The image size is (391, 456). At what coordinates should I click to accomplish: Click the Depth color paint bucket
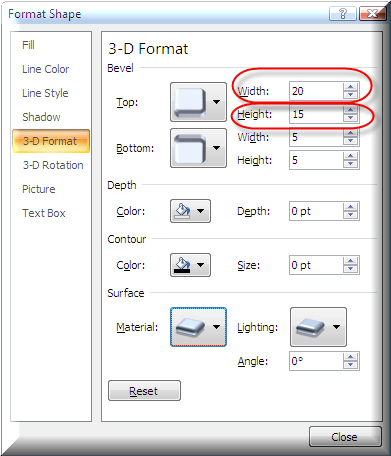point(183,211)
